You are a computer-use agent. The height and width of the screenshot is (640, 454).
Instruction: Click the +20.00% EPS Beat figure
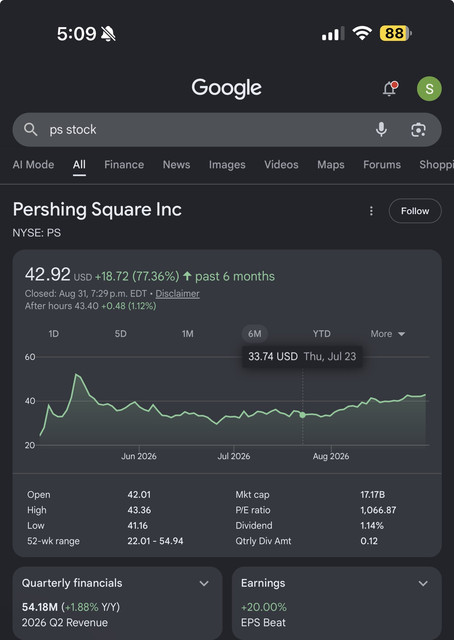click(x=264, y=607)
